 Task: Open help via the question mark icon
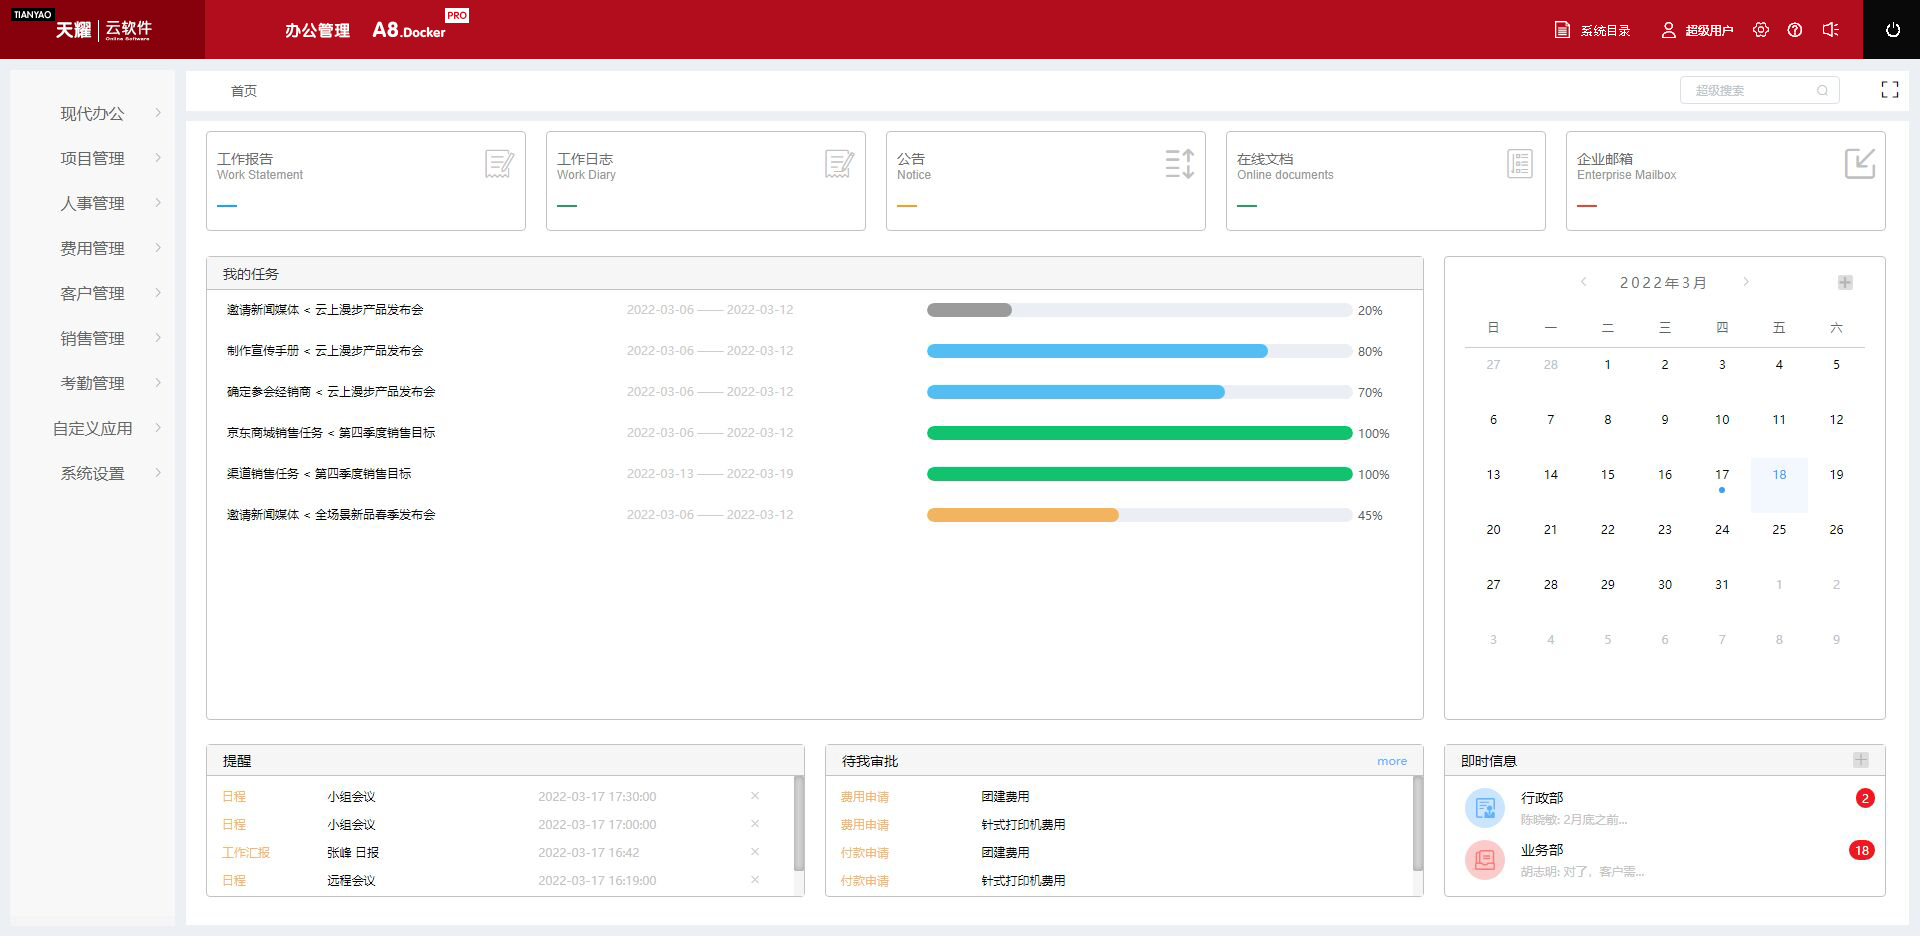click(x=1795, y=30)
